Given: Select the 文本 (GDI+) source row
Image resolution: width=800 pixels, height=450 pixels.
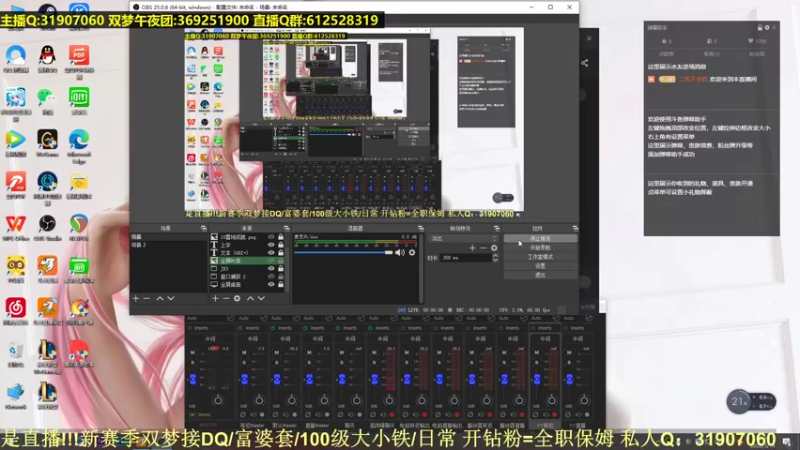Looking at the screenshot, I should tap(247, 253).
